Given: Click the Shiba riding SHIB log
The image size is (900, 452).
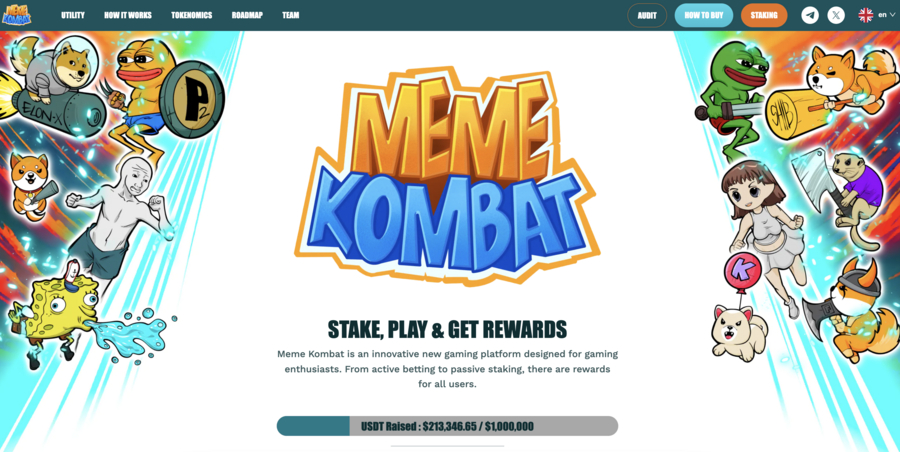Looking at the screenshot, I should 832,92.
